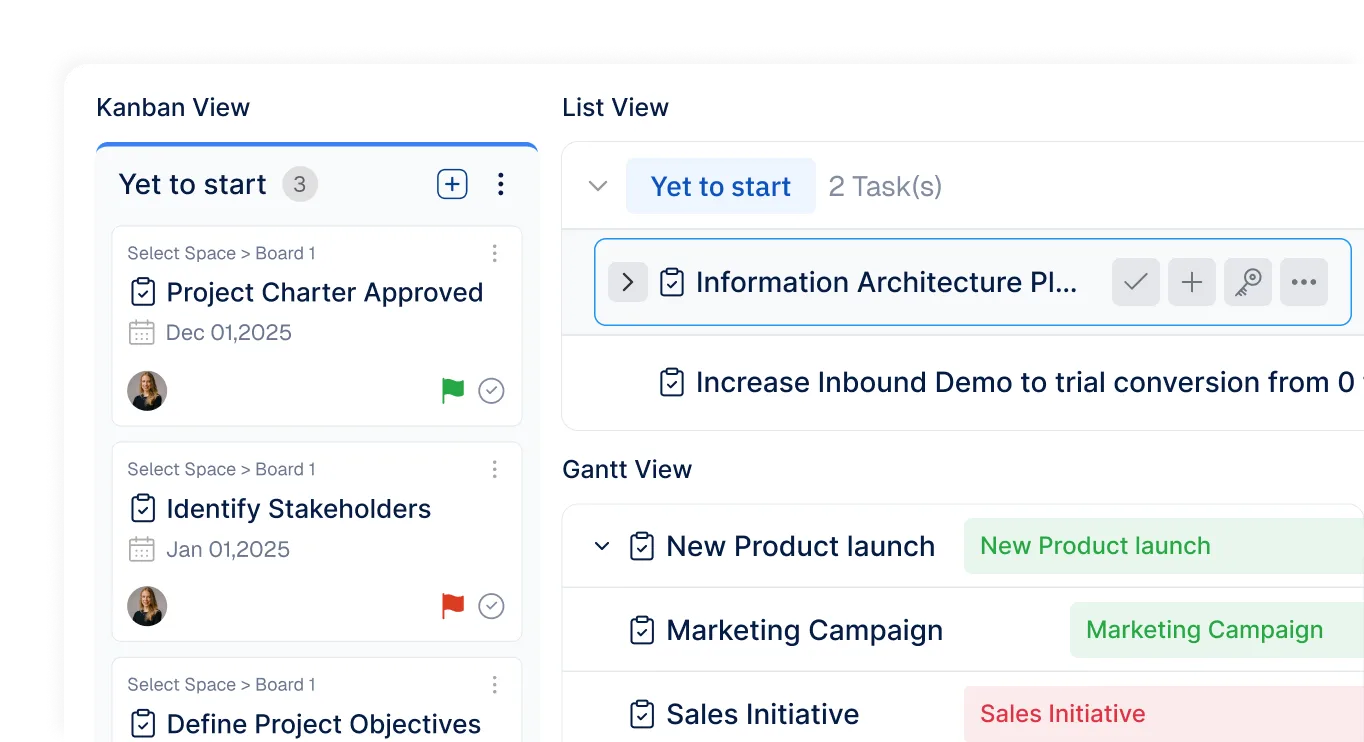Click the Yet to start status tag in List View
1364x742 pixels.
pos(721,186)
